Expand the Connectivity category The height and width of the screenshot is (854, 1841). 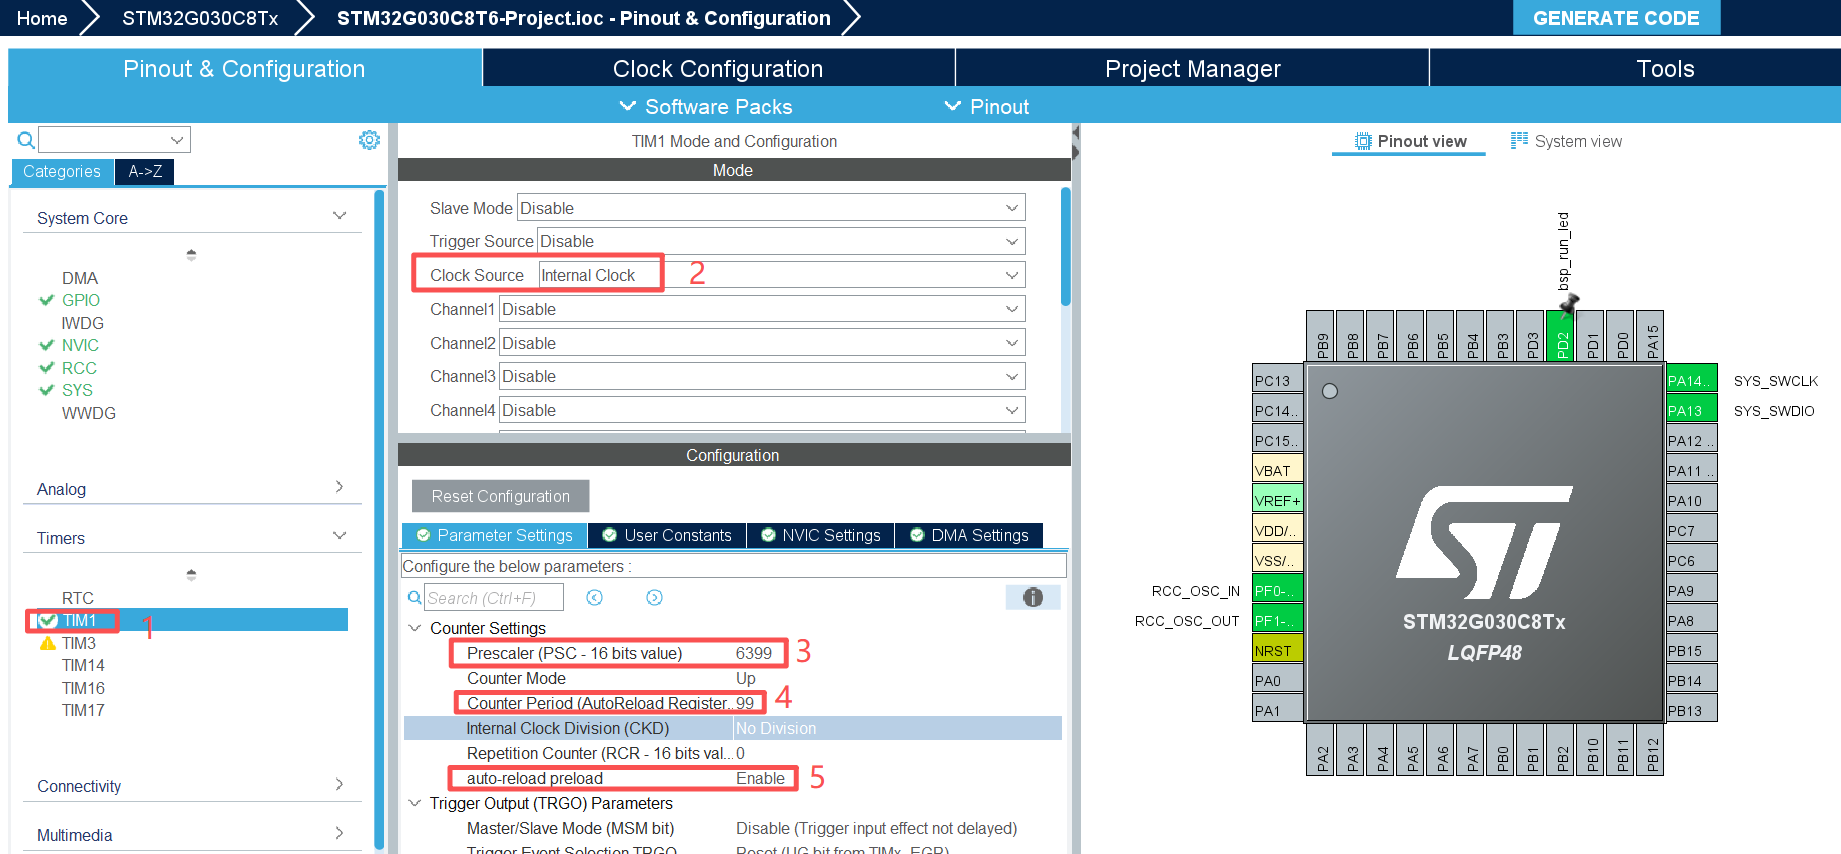coord(339,784)
